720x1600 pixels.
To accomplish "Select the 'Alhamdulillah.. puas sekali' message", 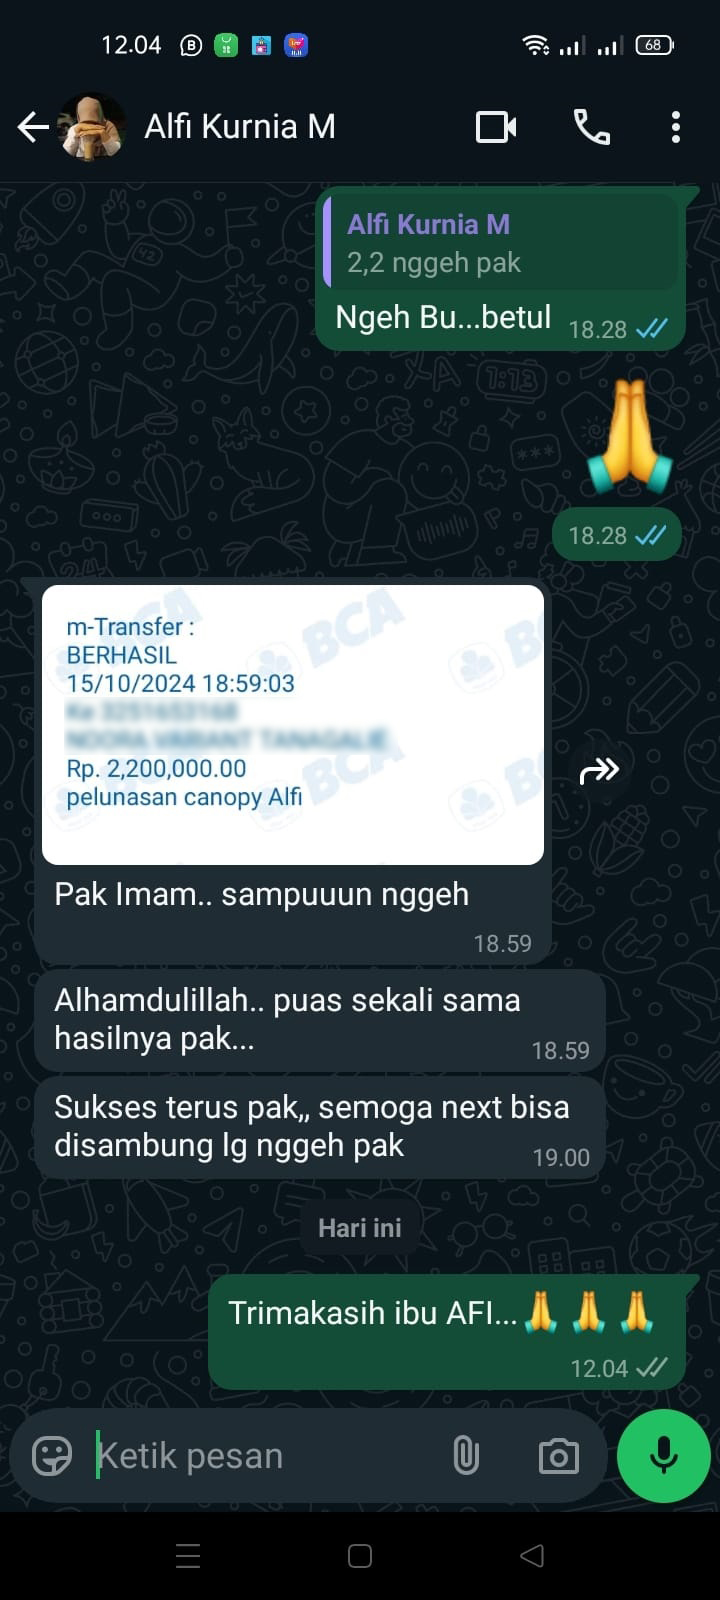I will pyautogui.click(x=320, y=1020).
